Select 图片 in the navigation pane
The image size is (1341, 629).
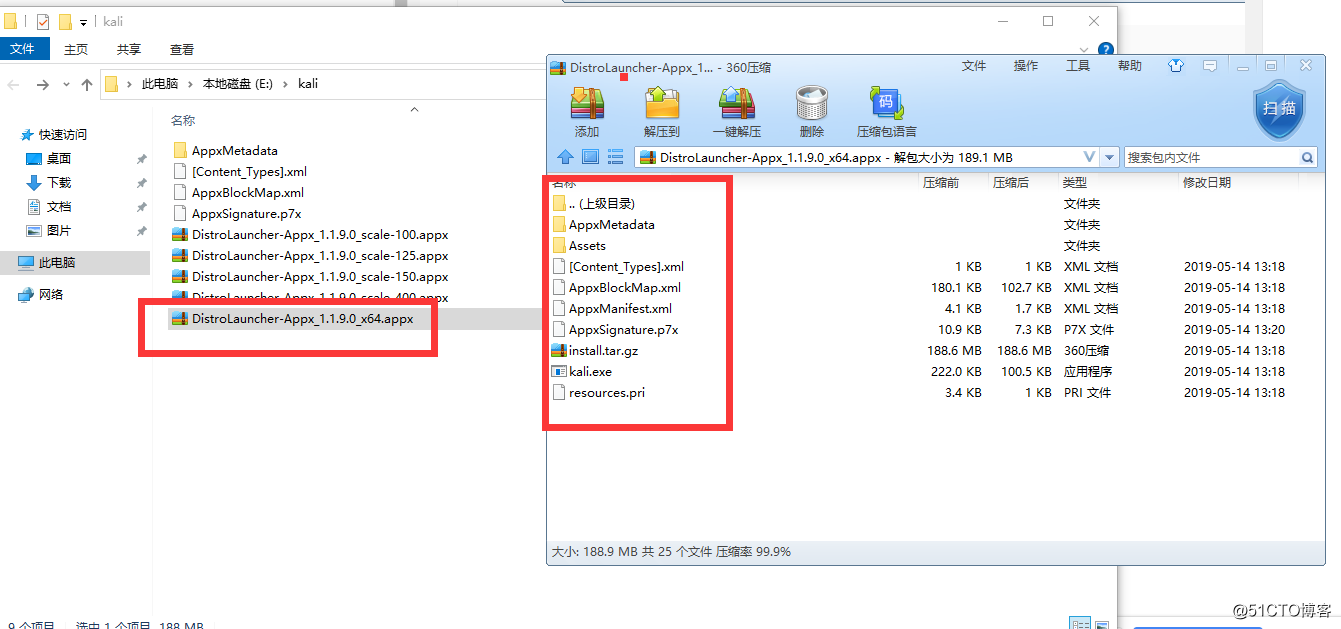tap(59, 231)
